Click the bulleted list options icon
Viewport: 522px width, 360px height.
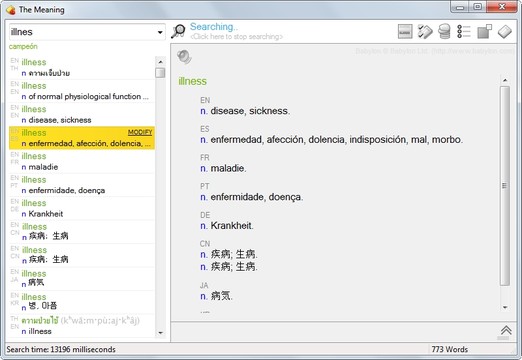[464, 31]
